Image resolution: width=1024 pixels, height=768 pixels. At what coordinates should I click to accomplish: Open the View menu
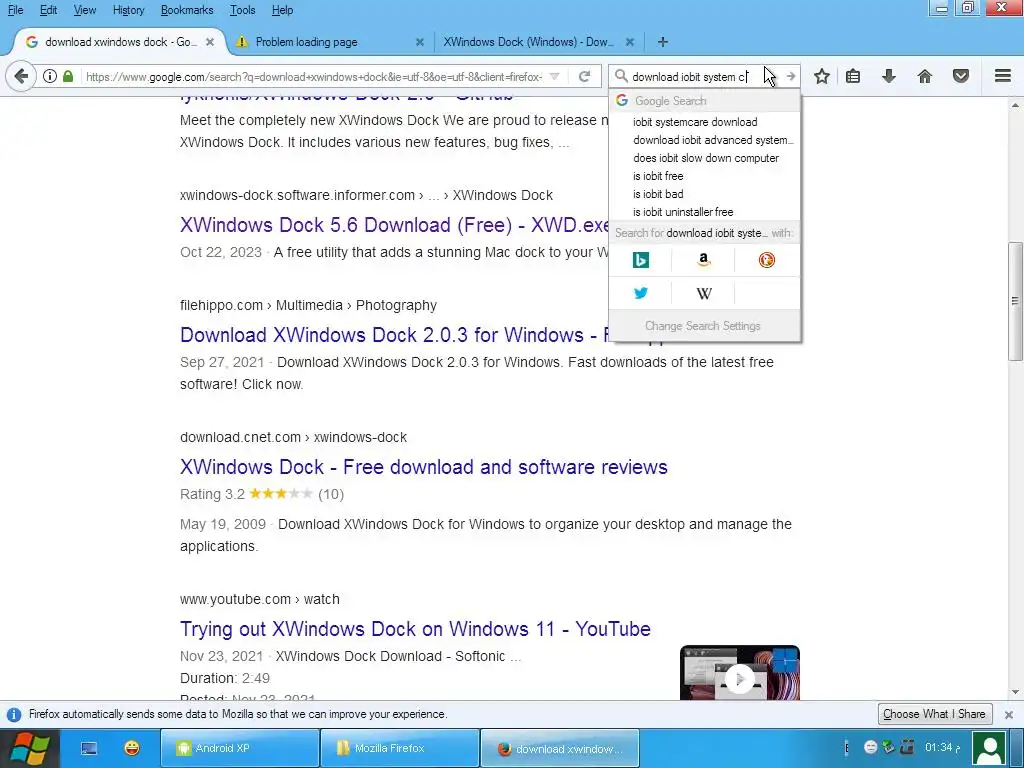84,10
